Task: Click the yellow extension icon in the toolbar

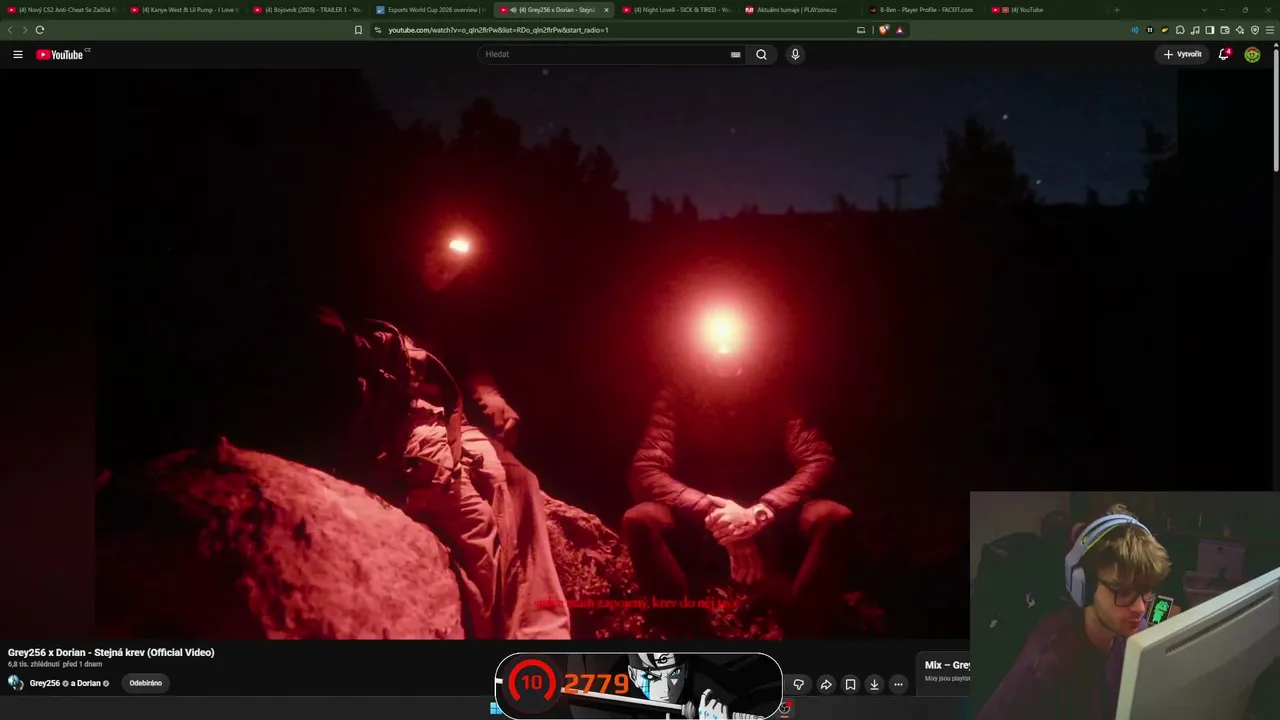Action: (1165, 30)
